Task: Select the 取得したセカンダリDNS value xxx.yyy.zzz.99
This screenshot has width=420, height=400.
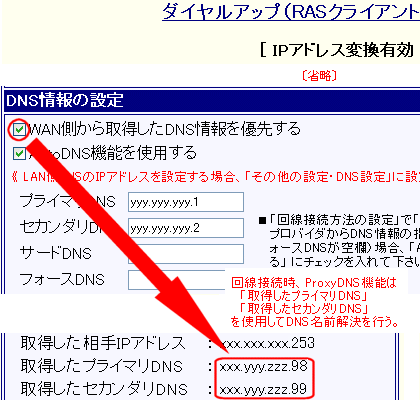Action: (263, 389)
